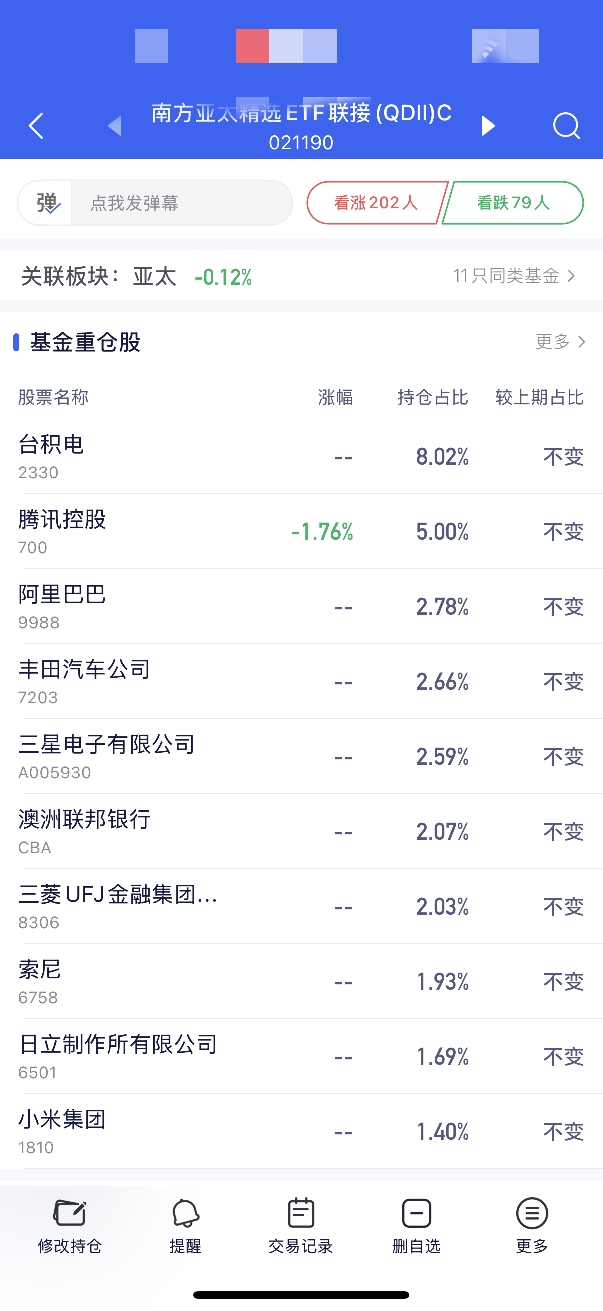This screenshot has height=1311, width=603.
Task: Tap the back arrow icon
Action: click(x=36, y=126)
